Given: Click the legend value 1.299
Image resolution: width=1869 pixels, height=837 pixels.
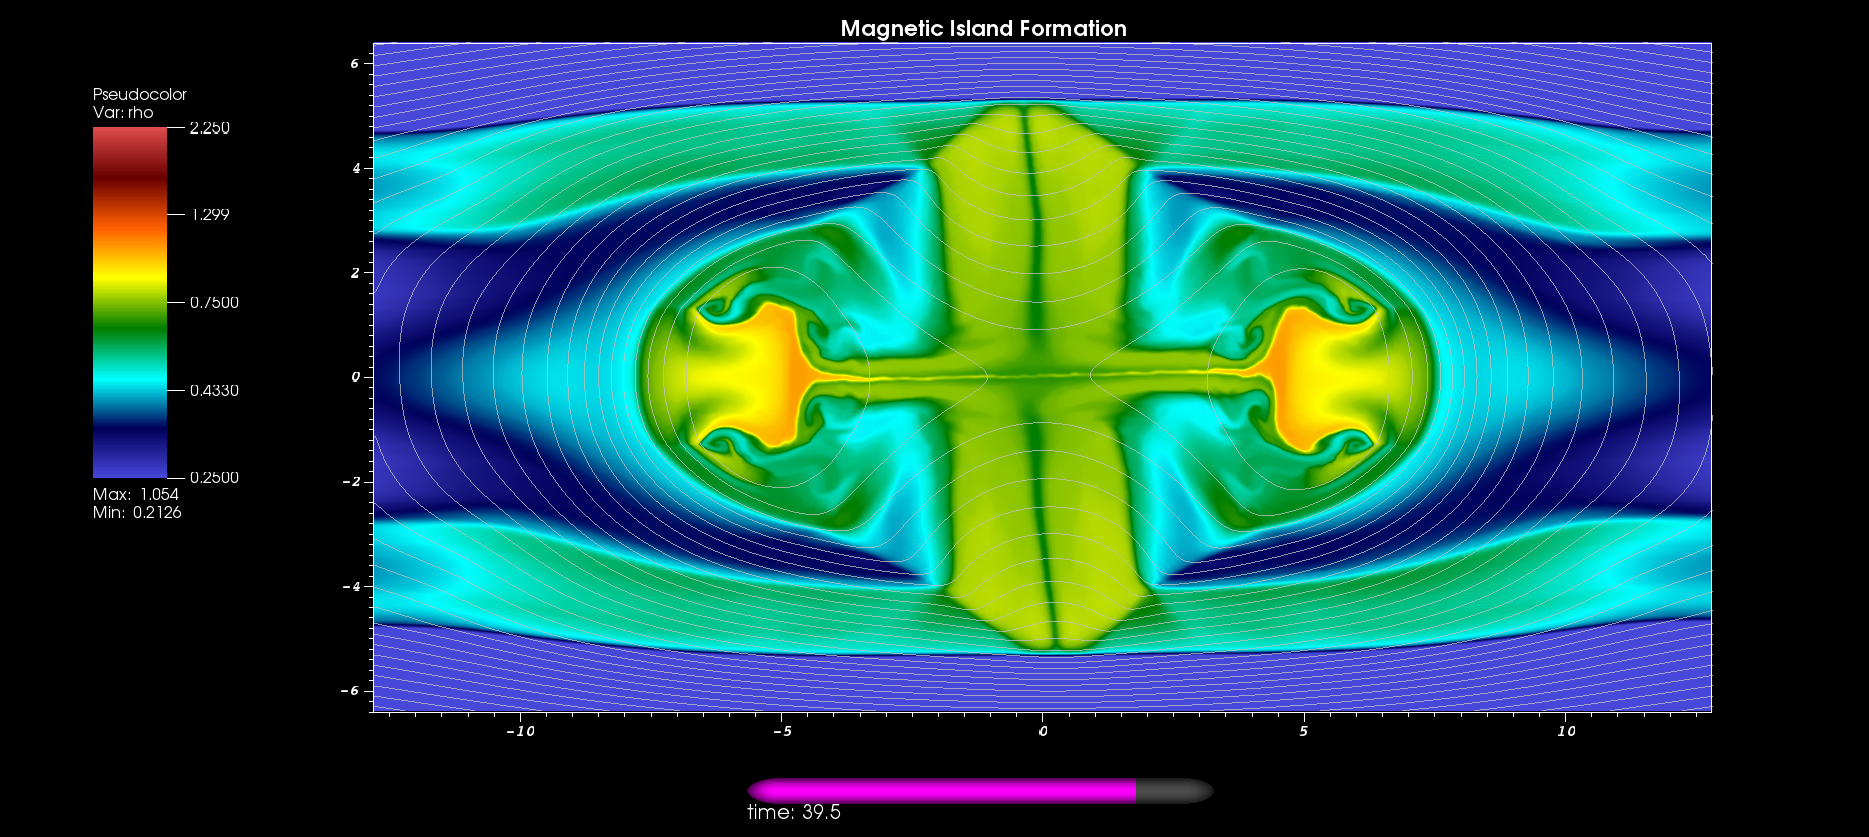Looking at the screenshot, I should [x=210, y=214].
